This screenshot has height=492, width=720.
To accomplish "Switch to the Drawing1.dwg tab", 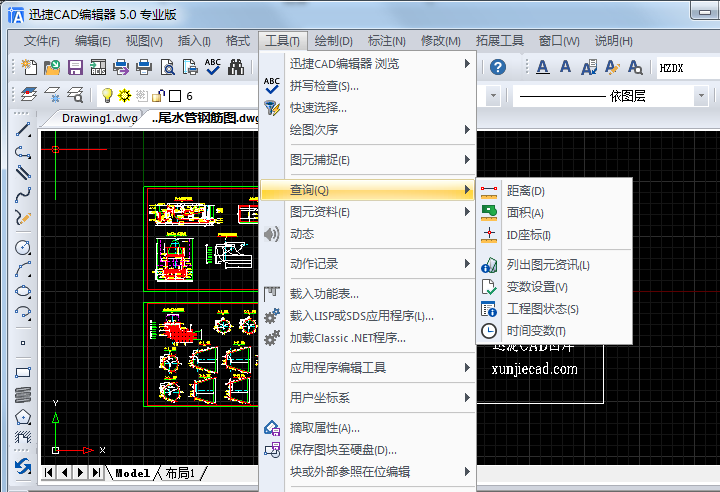I will click(x=99, y=118).
